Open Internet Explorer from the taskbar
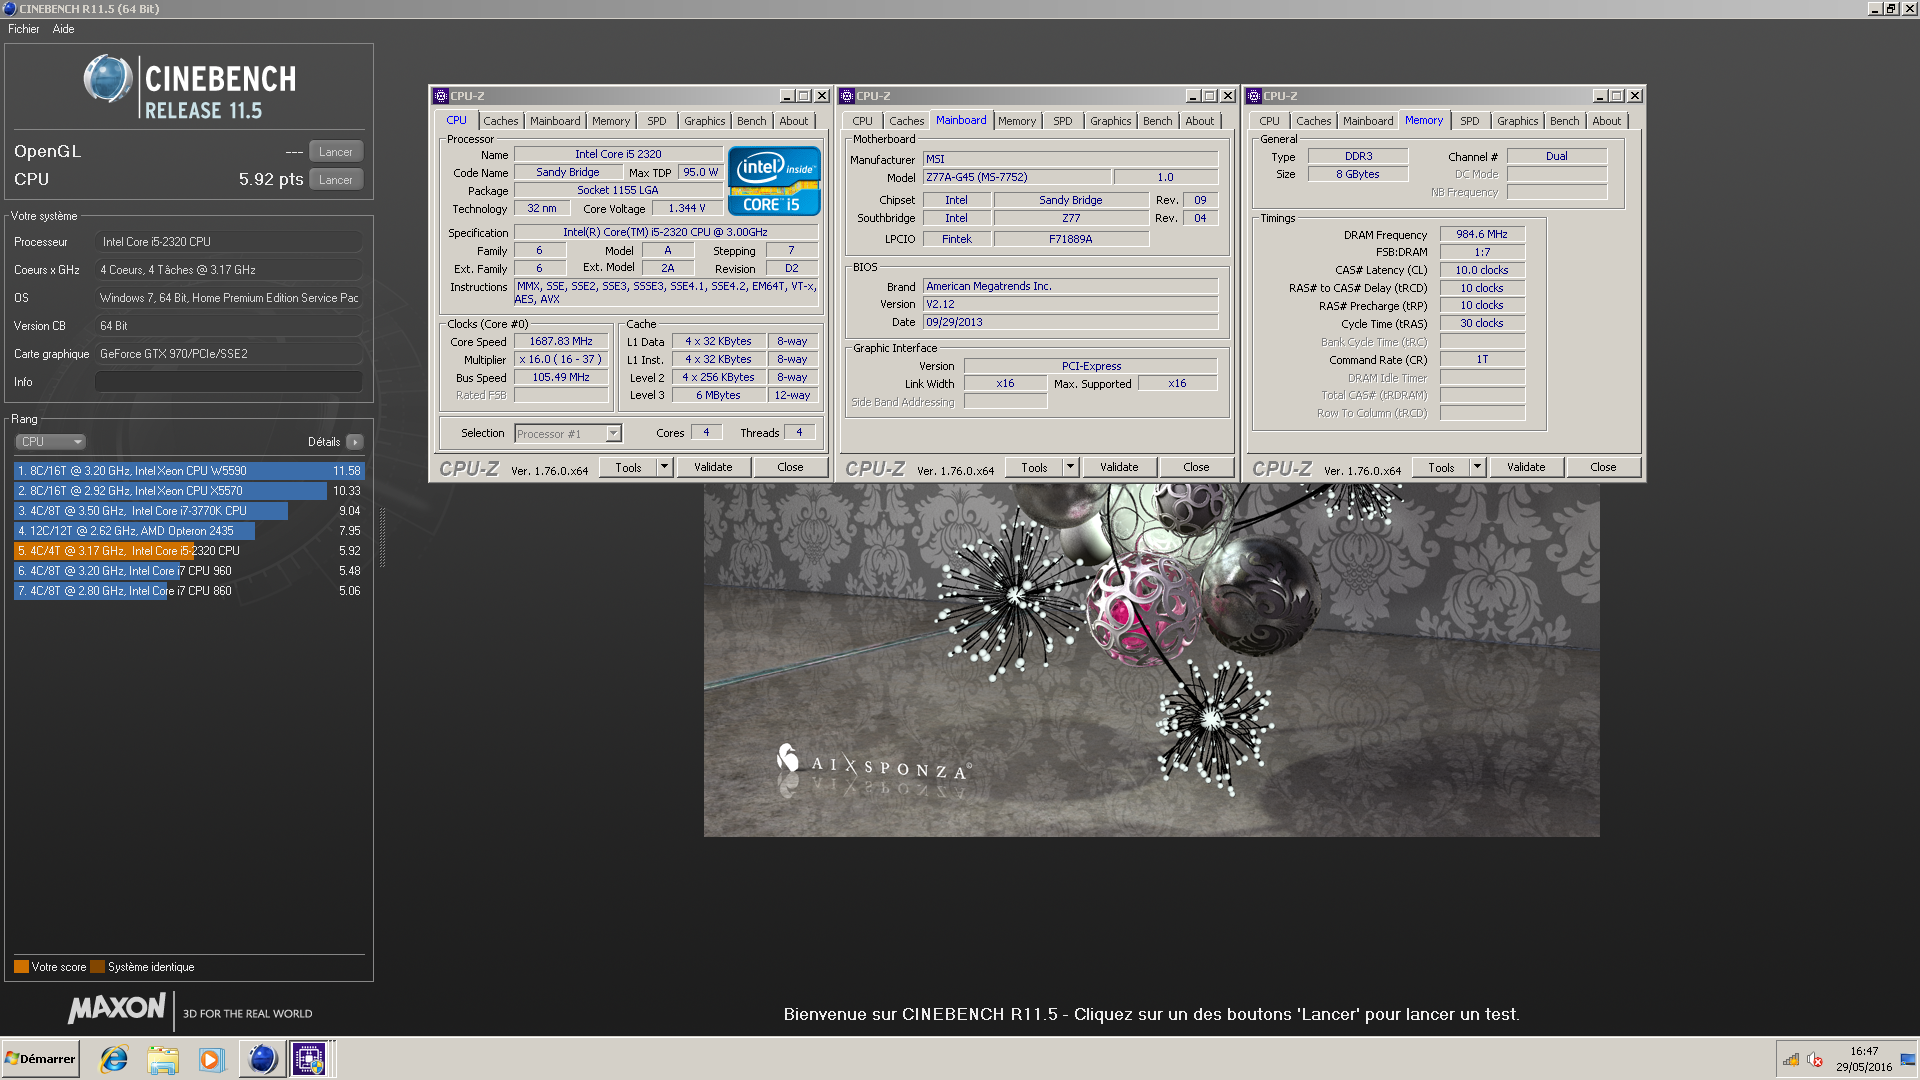Screen dimensions: 1920x1080 point(114,1059)
